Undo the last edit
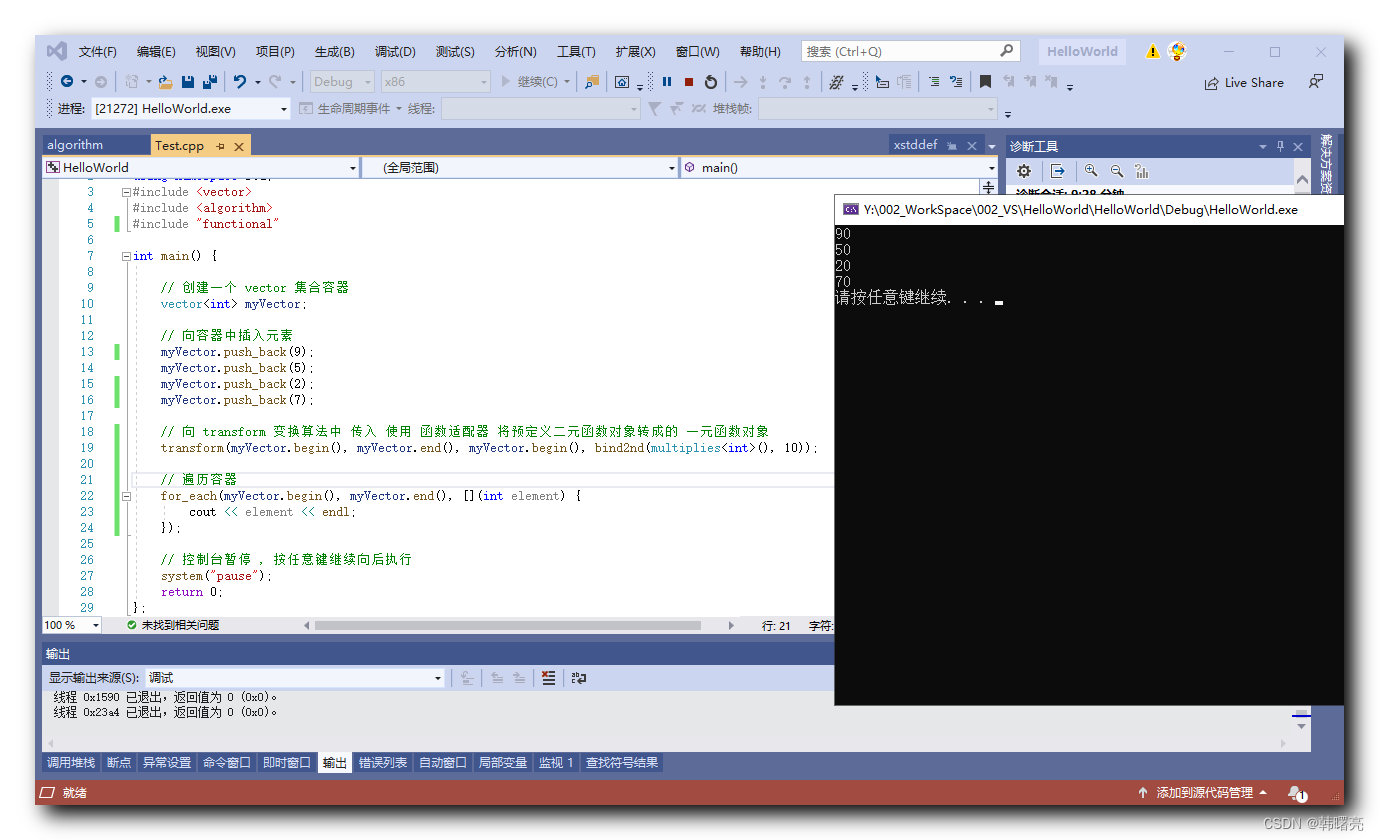Screen dimensions: 1379x840 (x=240, y=82)
